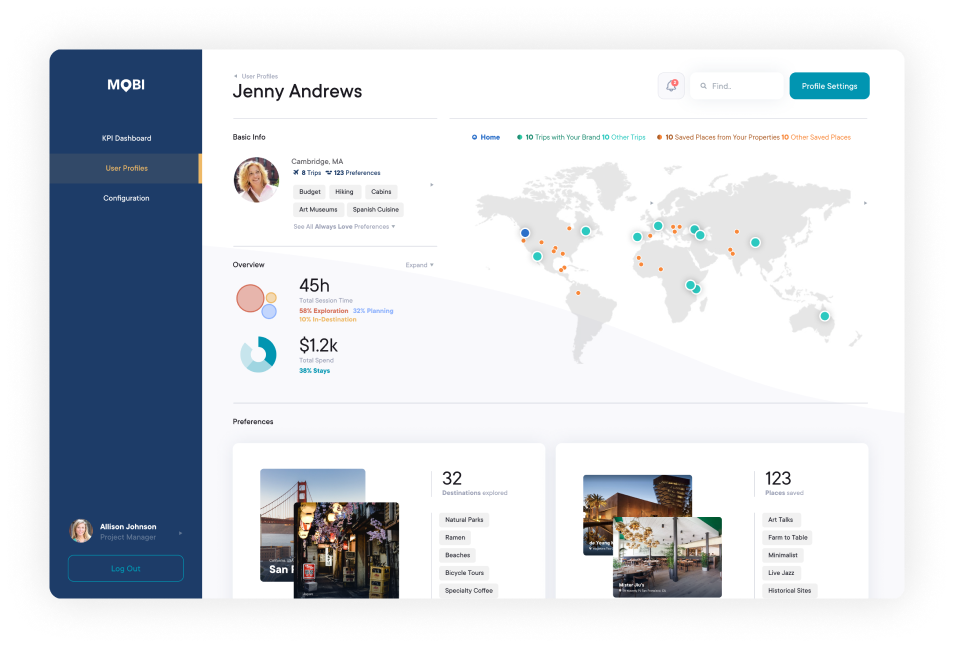
Task: Click the Find search field
Action: click(740, 86)
